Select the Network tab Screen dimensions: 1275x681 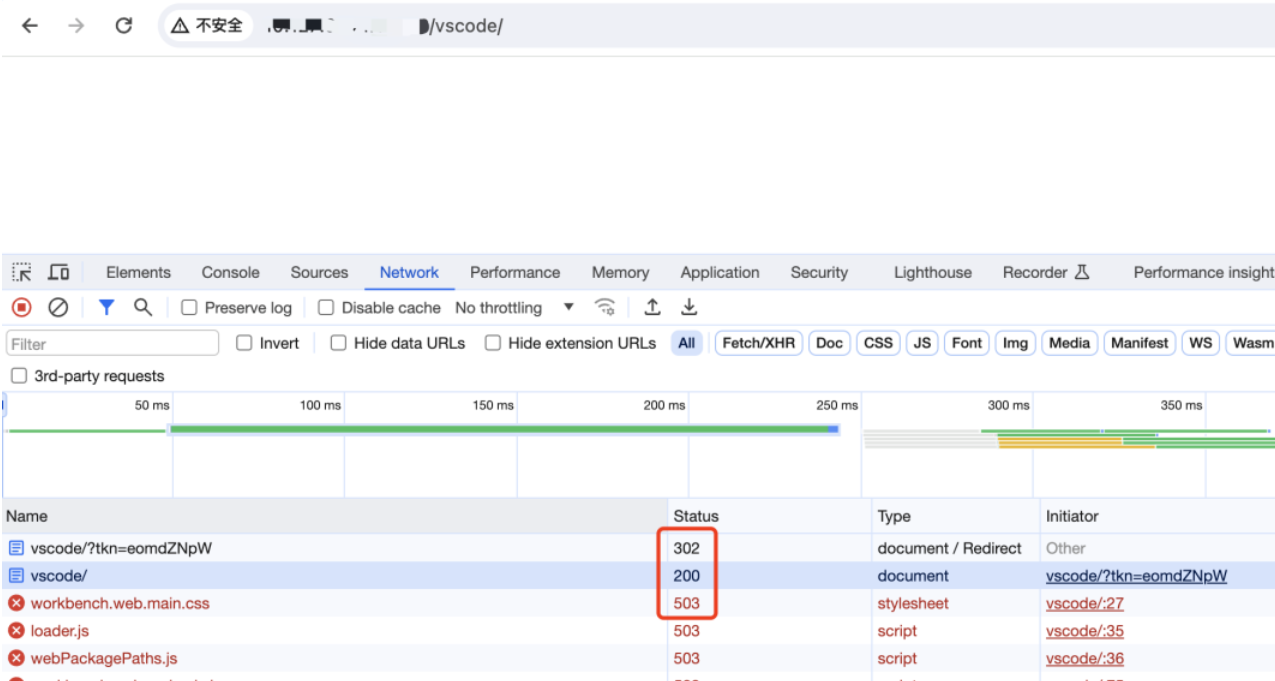point(409,272)
